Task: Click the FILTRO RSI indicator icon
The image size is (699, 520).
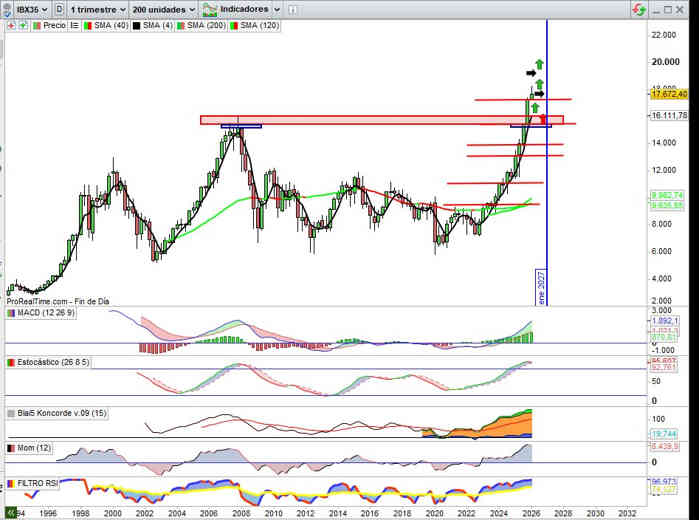Action: pyautogui.click(x=11, y=484)
